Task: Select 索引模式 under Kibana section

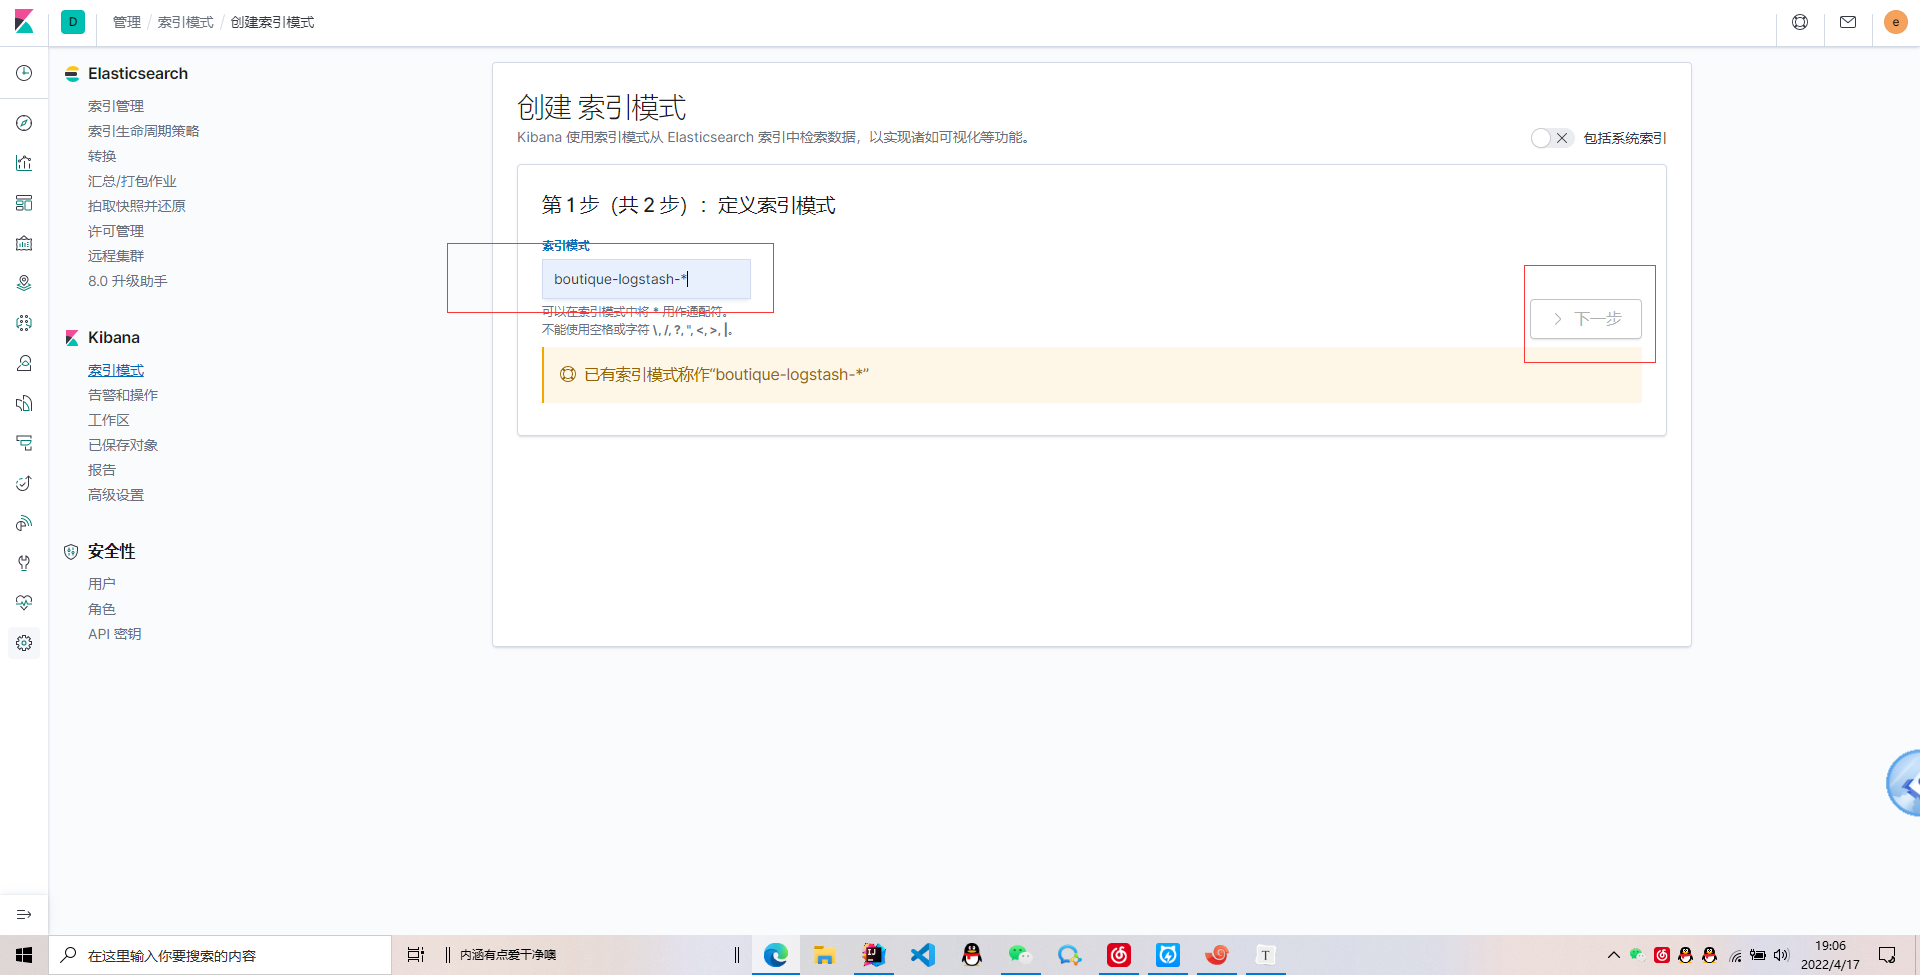Action: 116,370
